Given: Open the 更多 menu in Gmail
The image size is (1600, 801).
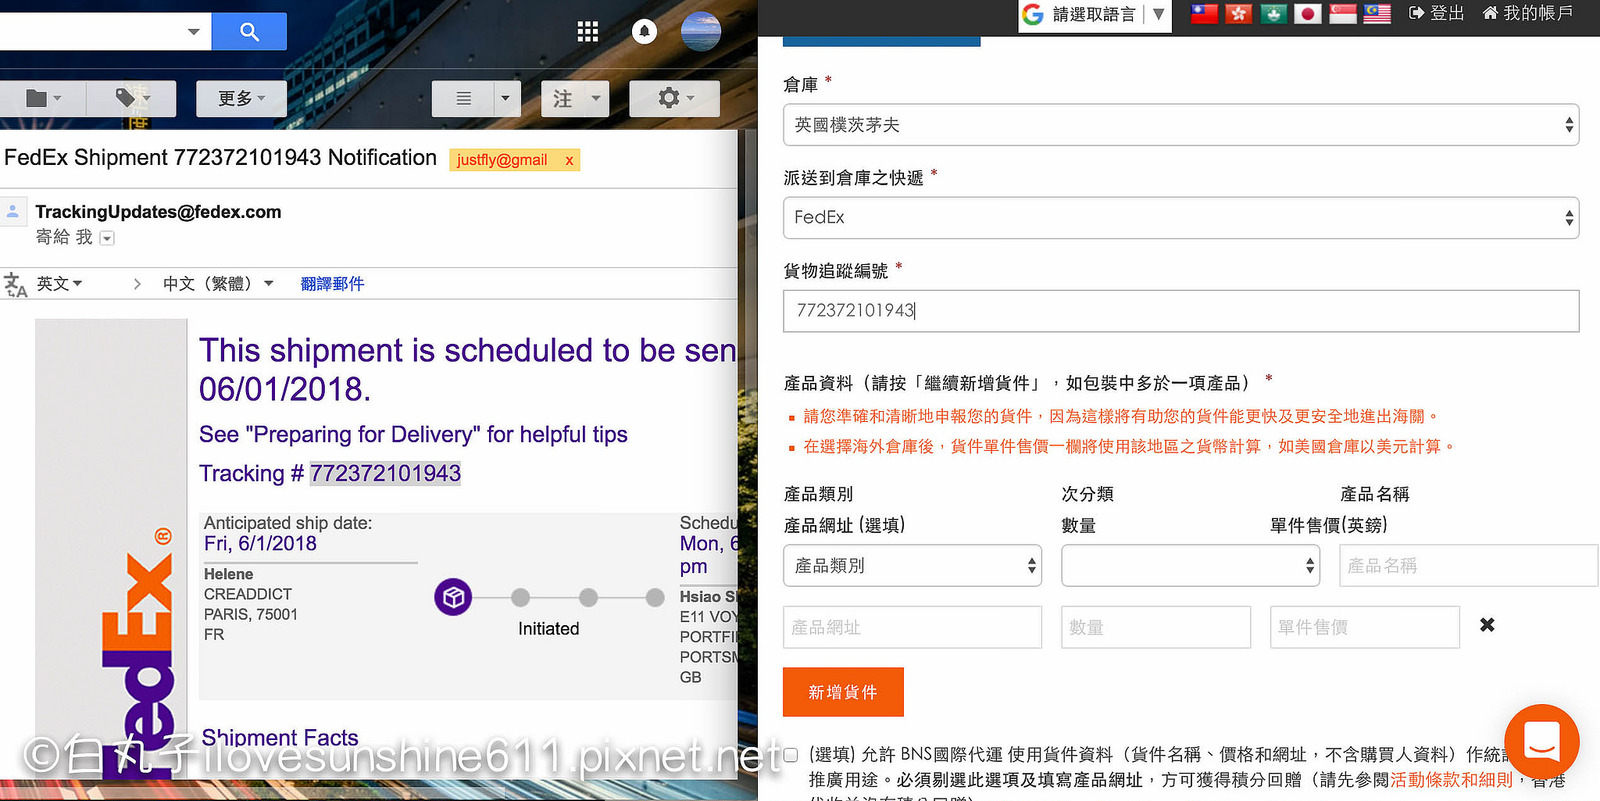Looking at the screenshot, I should coord(241,98).
